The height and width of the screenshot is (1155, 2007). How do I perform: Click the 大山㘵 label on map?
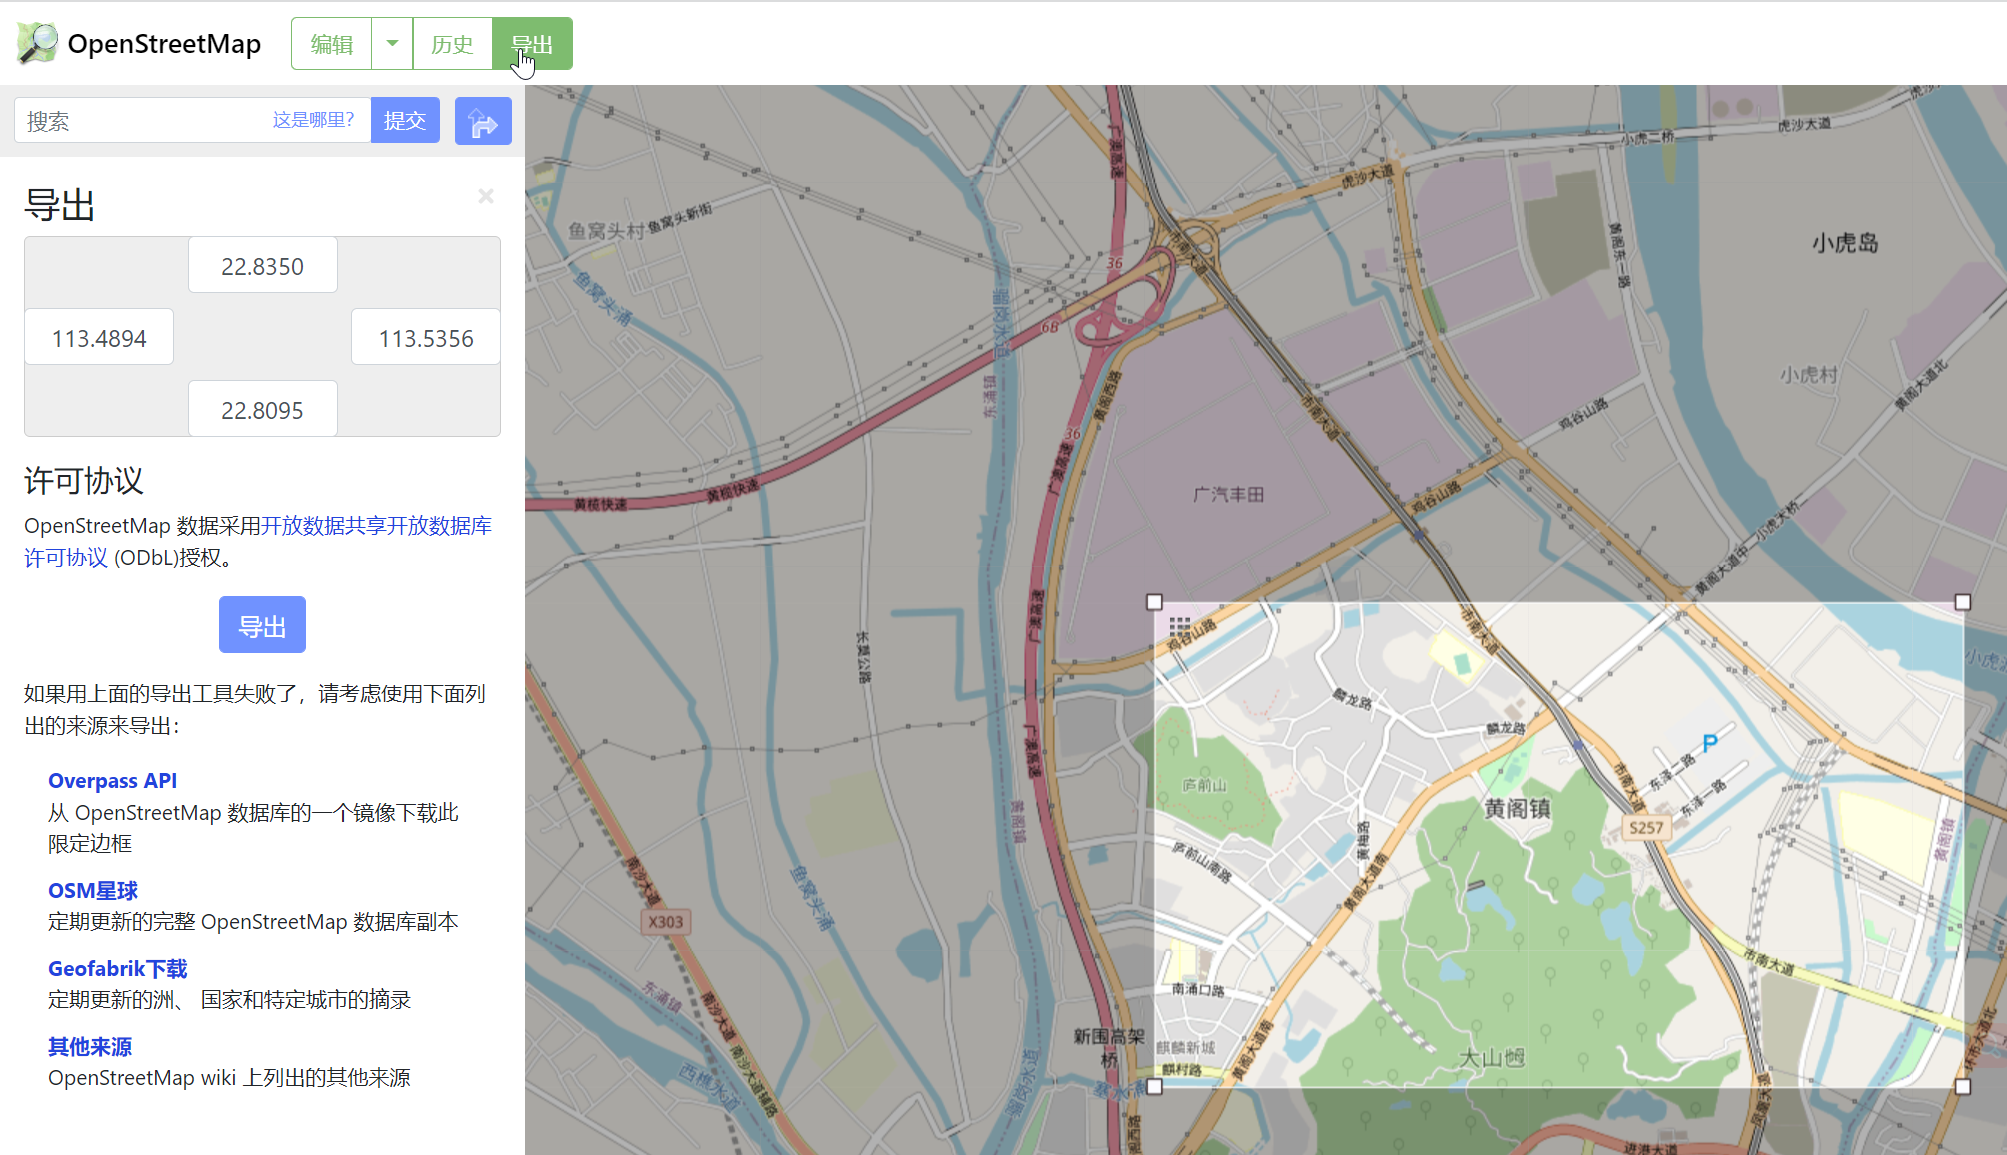tap(1492, 1057)
